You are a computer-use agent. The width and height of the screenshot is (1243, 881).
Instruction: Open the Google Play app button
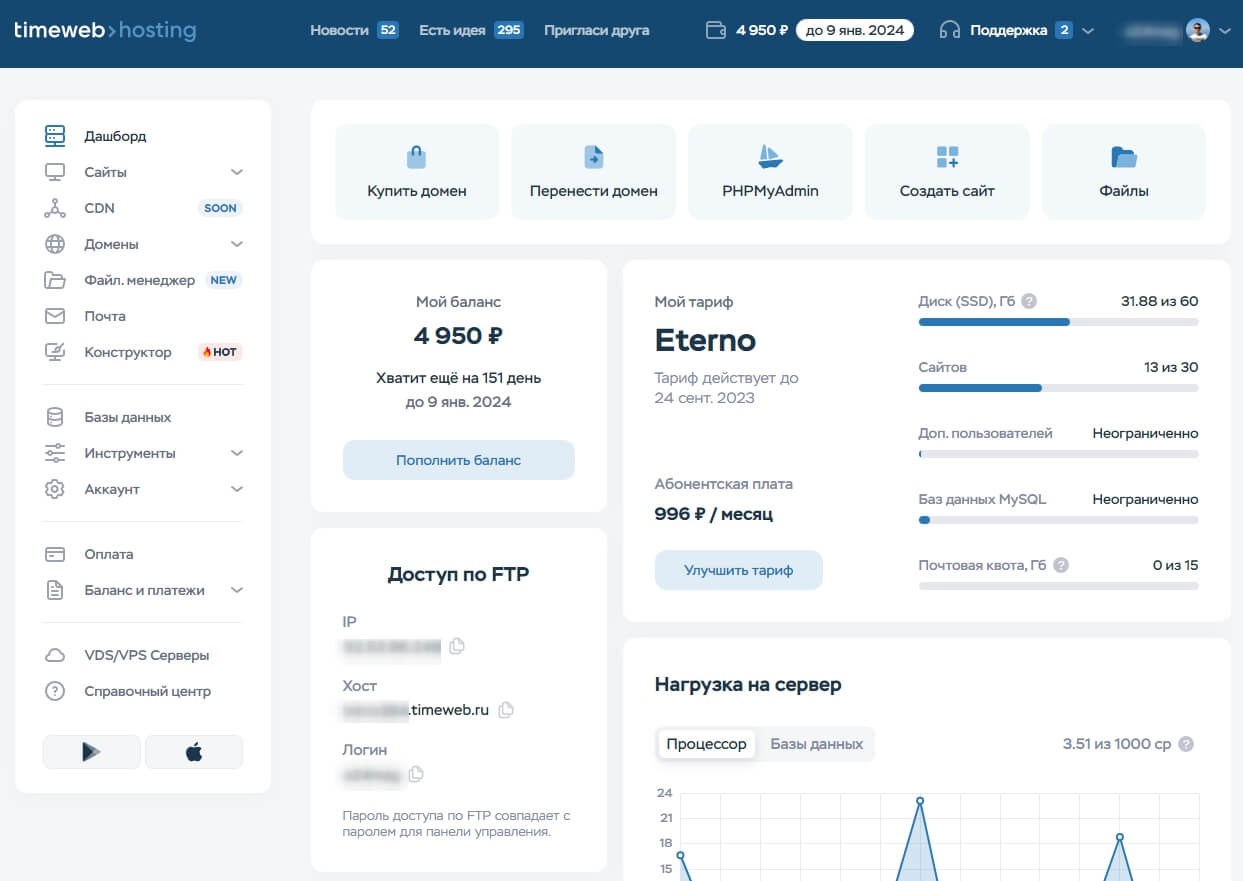(x=91, y=752)
